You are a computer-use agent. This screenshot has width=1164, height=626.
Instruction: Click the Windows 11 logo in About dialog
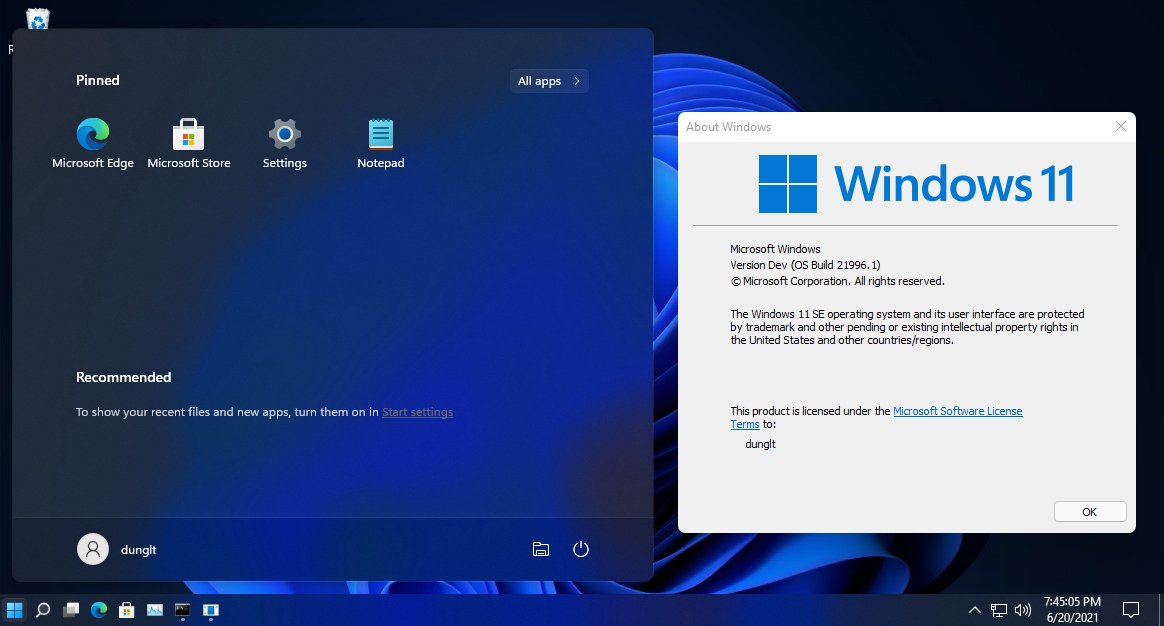(917, 183)
